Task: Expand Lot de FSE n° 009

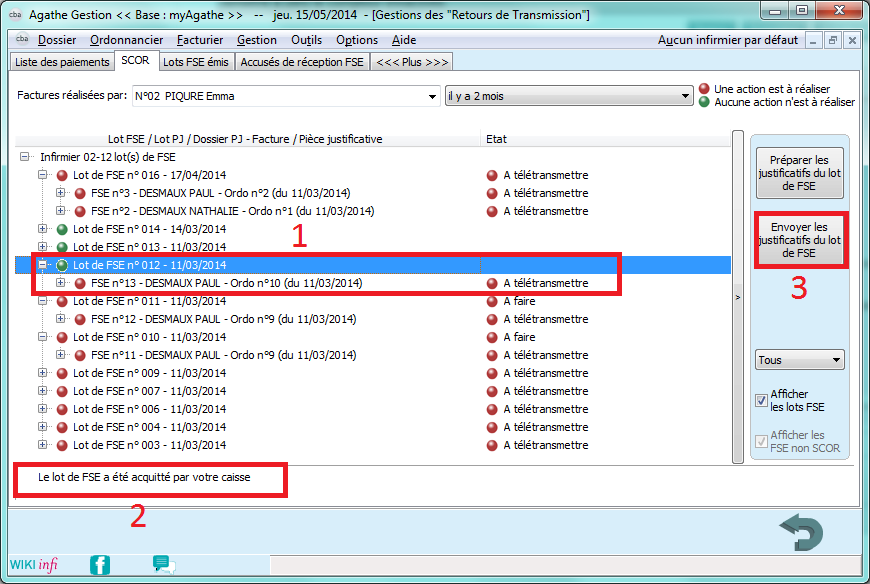Action: click(x=42, y=373)
